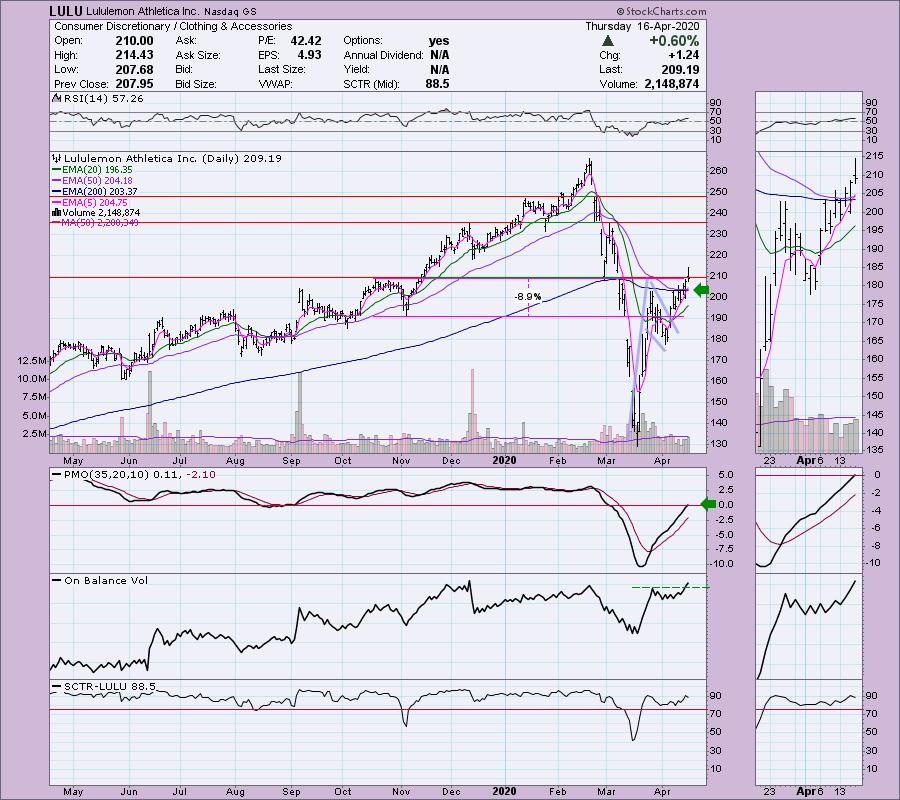Click the SCTR (Mid) value 88.5
Image resolution: width=900 pixels, height=800 pixels.
click(x=437, y=84)
